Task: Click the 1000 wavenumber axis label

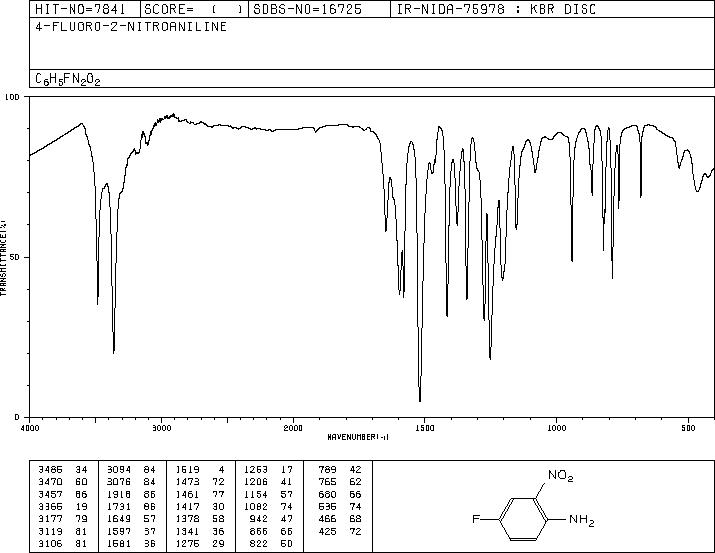Action: coord(556,428)
